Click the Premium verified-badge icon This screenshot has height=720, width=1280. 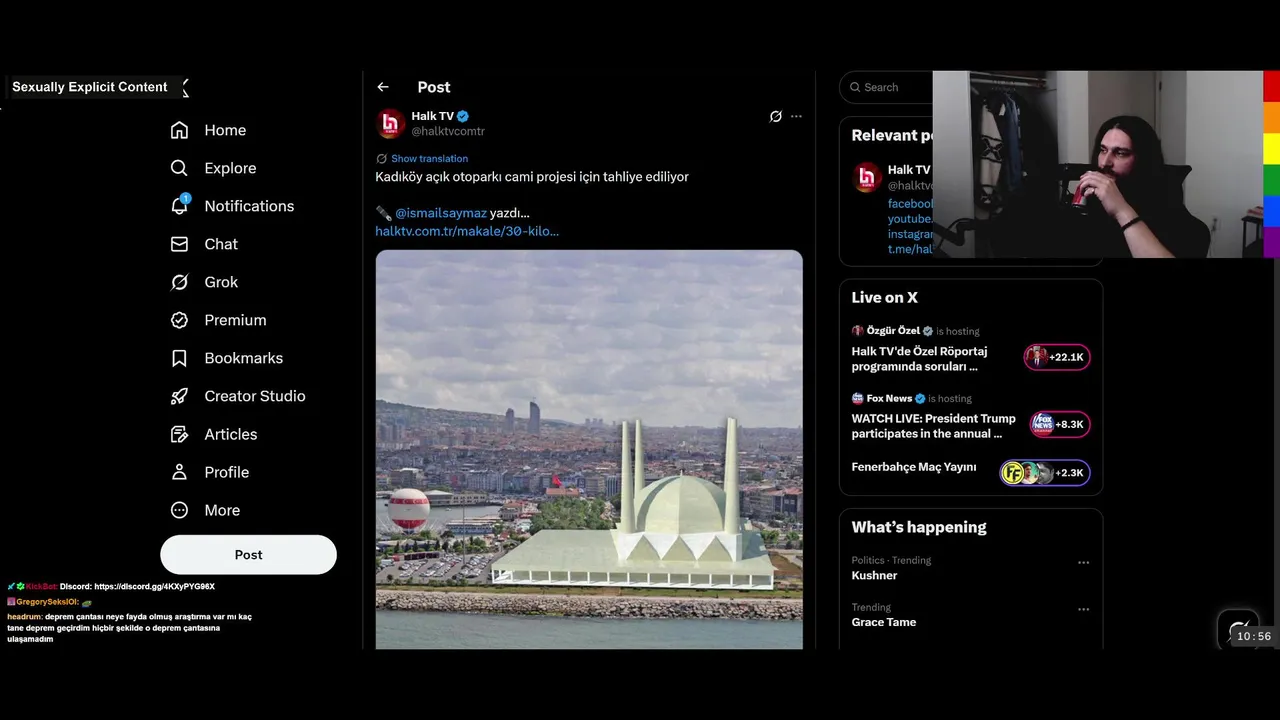[x=179, y=320]
